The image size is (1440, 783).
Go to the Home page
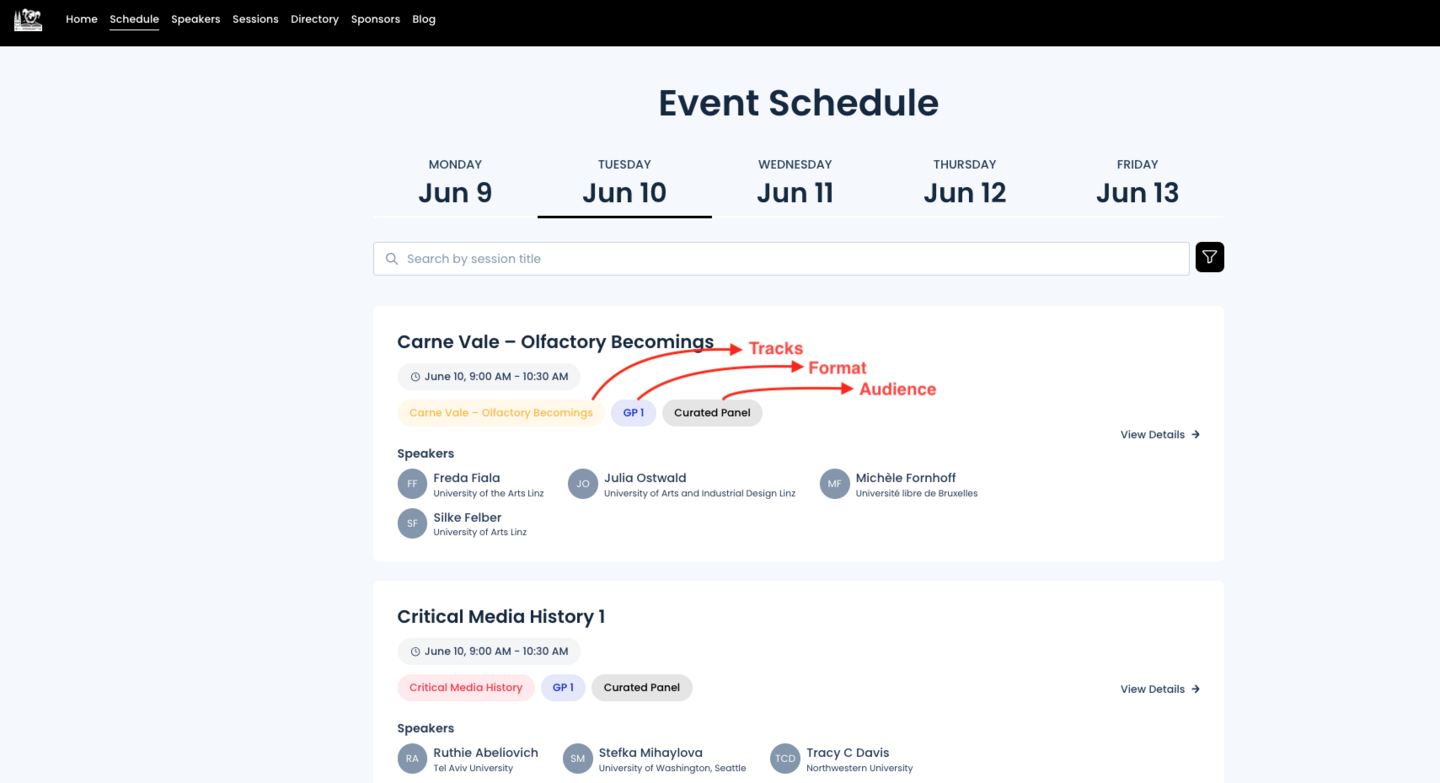(81, 19)
